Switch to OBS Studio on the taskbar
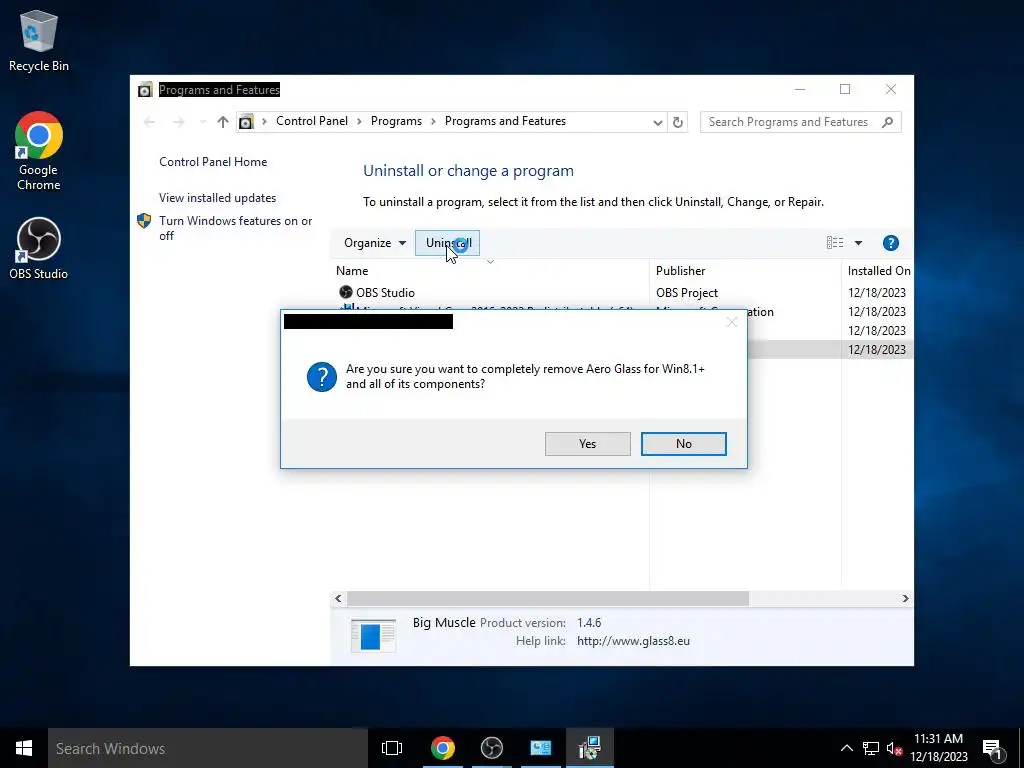The image size is (1024, 768). [x=492, y=748]
